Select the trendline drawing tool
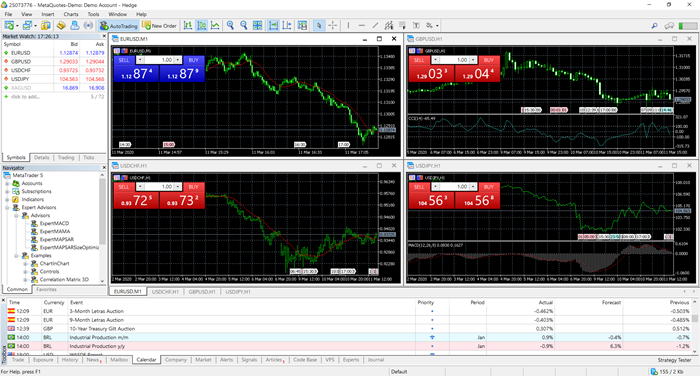 375,25
